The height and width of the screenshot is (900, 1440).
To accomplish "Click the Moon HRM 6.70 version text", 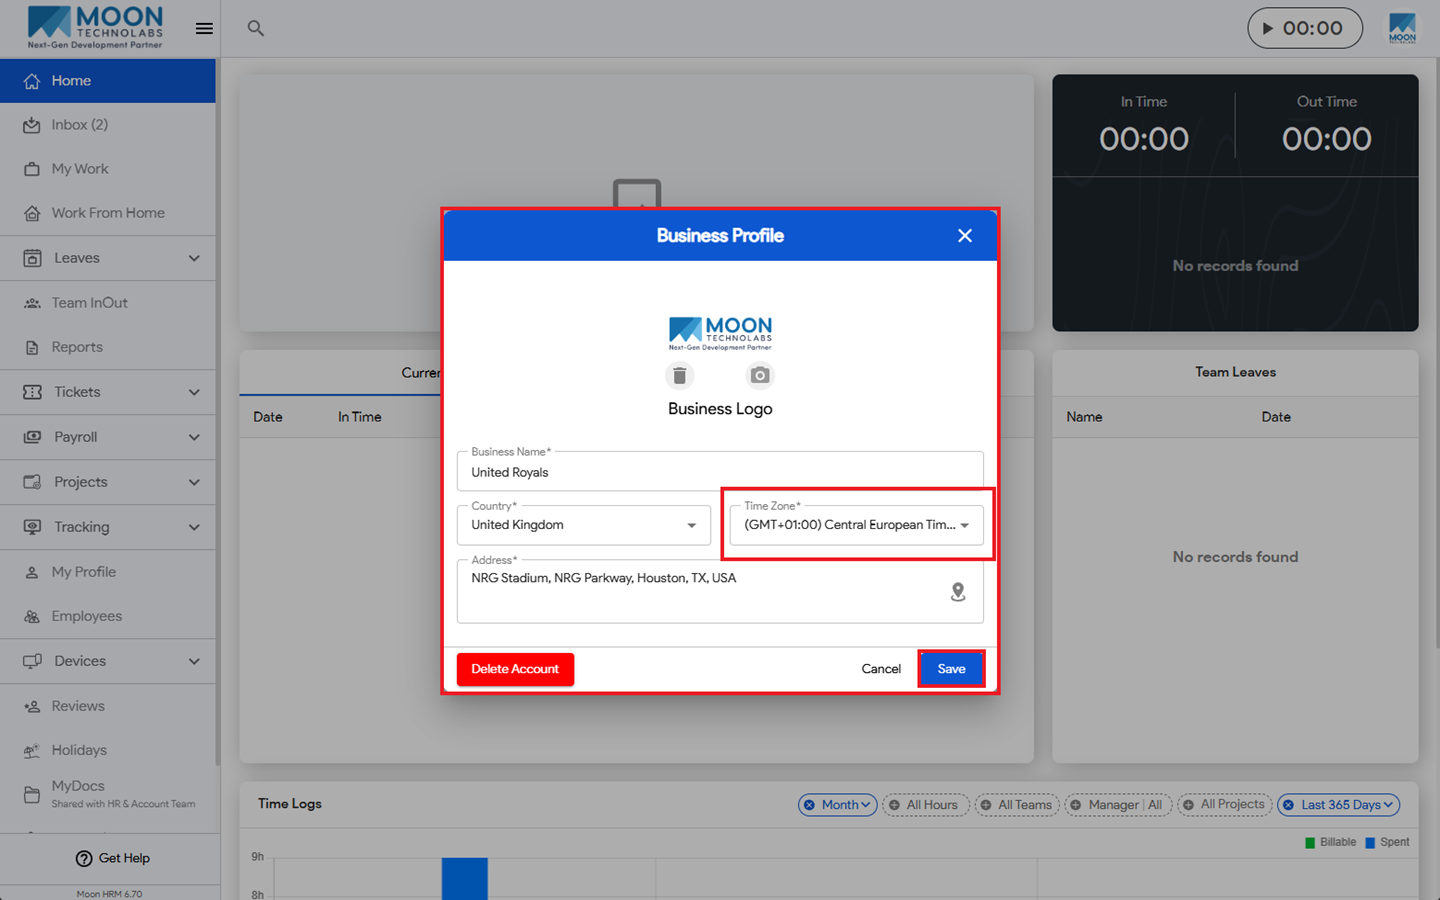I will click(109, 894).
